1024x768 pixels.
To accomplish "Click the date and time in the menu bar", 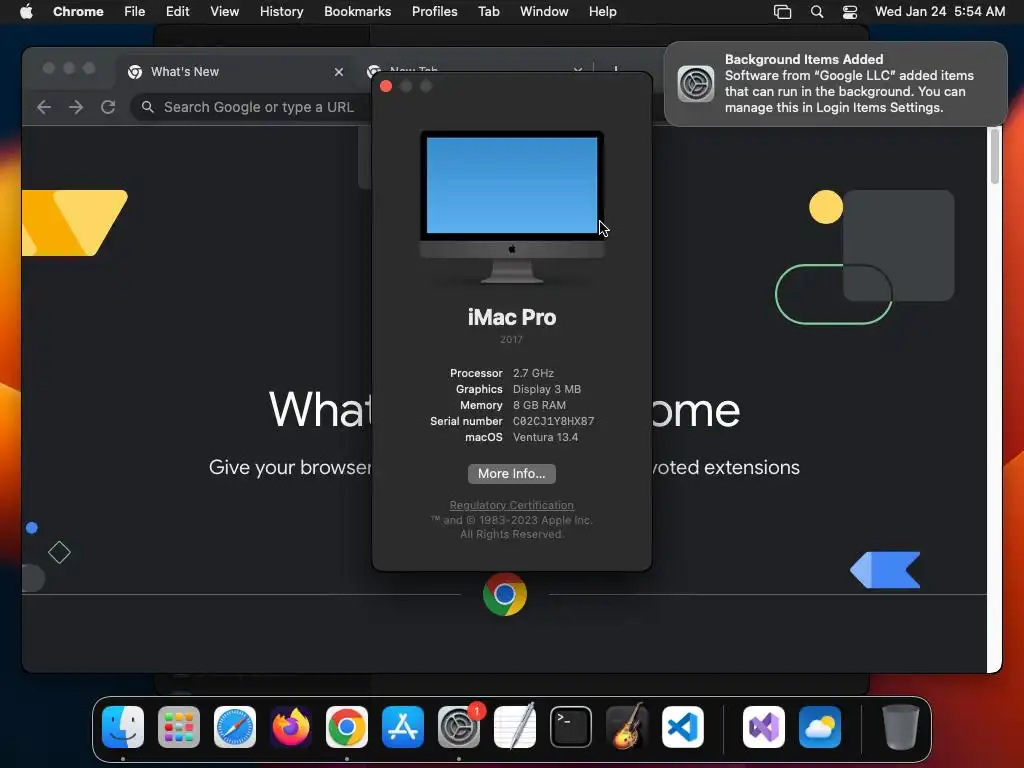I will (939, 12).
